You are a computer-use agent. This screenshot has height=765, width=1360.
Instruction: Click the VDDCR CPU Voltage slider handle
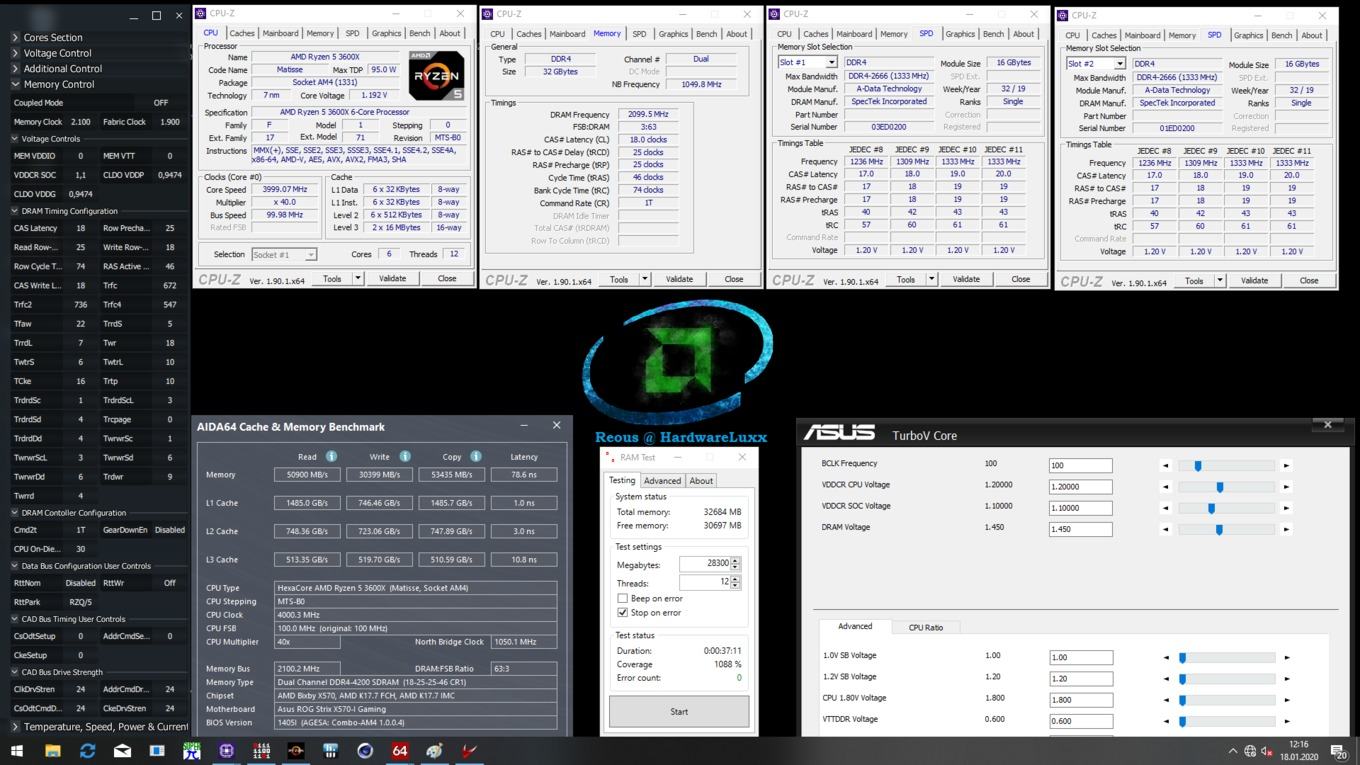pyautogui.click(x=1220, y=487)
